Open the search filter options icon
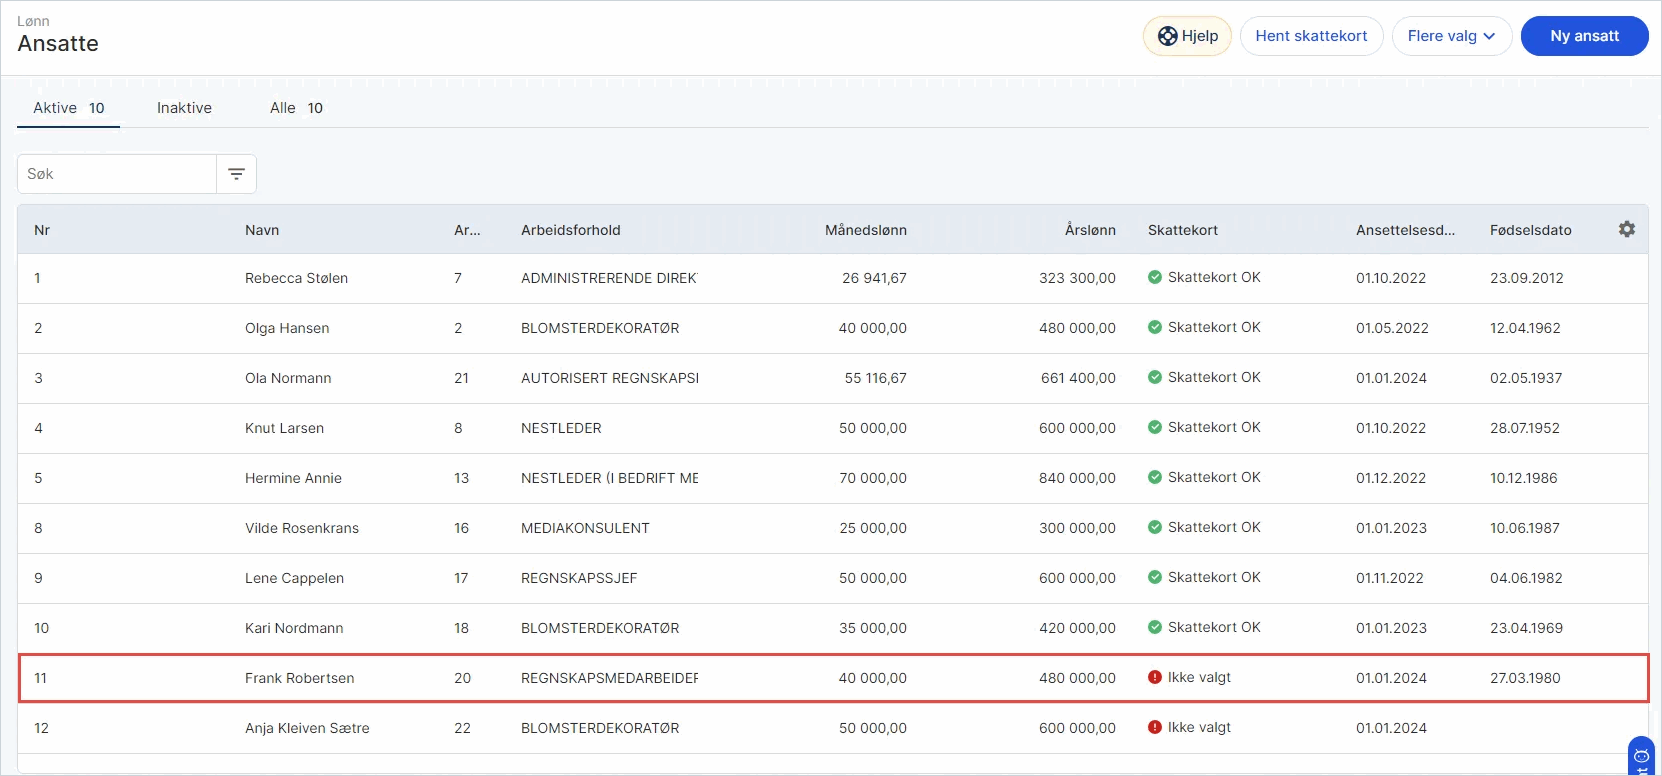 pyautogui.click(x=236, y=174)
